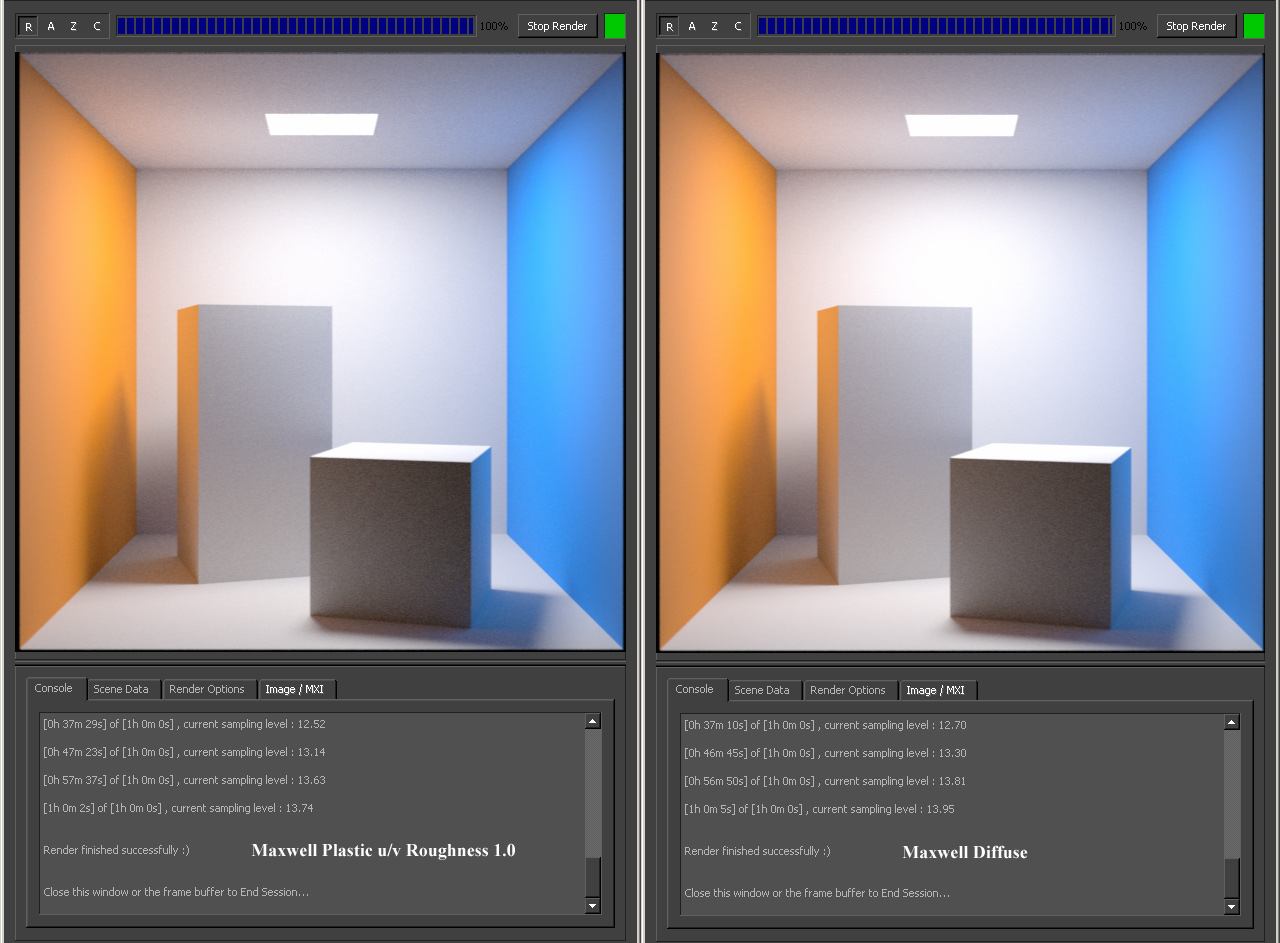Click green status indicator in left window
This screenshot has height=943, width=1280.
(615, 26)
